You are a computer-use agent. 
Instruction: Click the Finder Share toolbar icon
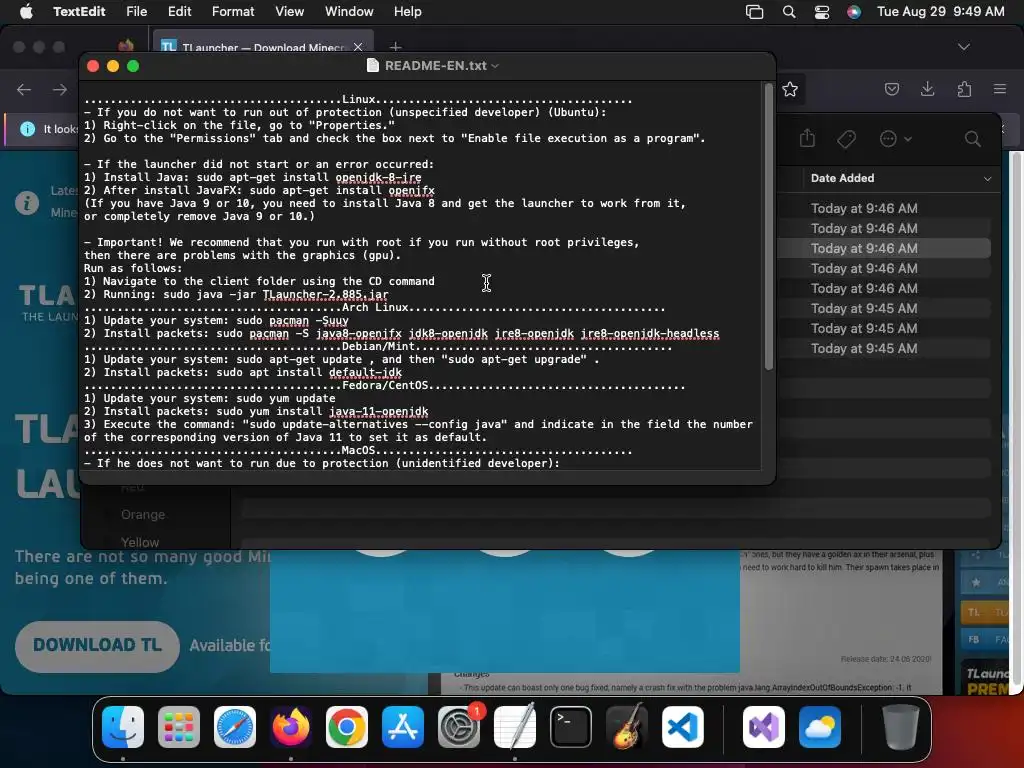[x=807, y=138]
